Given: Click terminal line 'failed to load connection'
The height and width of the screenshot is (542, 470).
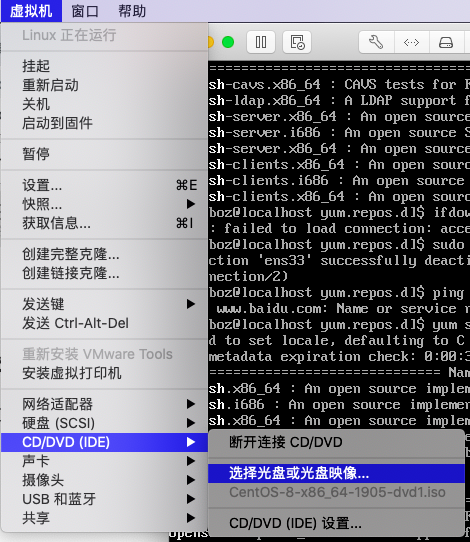Looking at the screenshot, I should pos(339,228).
